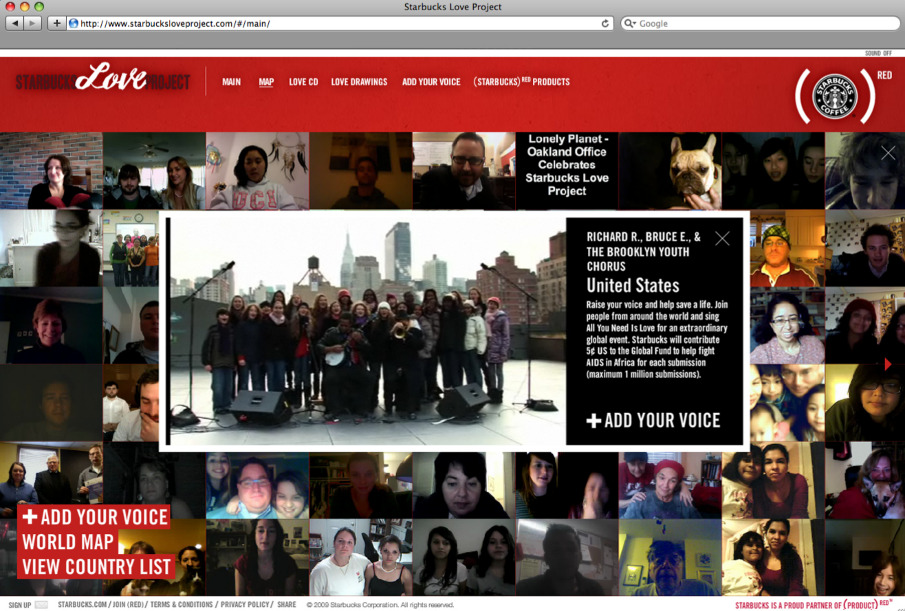
Task: Open the Terms & Conditions footer link
Action: pyautogui.click(x=181, y=605)
